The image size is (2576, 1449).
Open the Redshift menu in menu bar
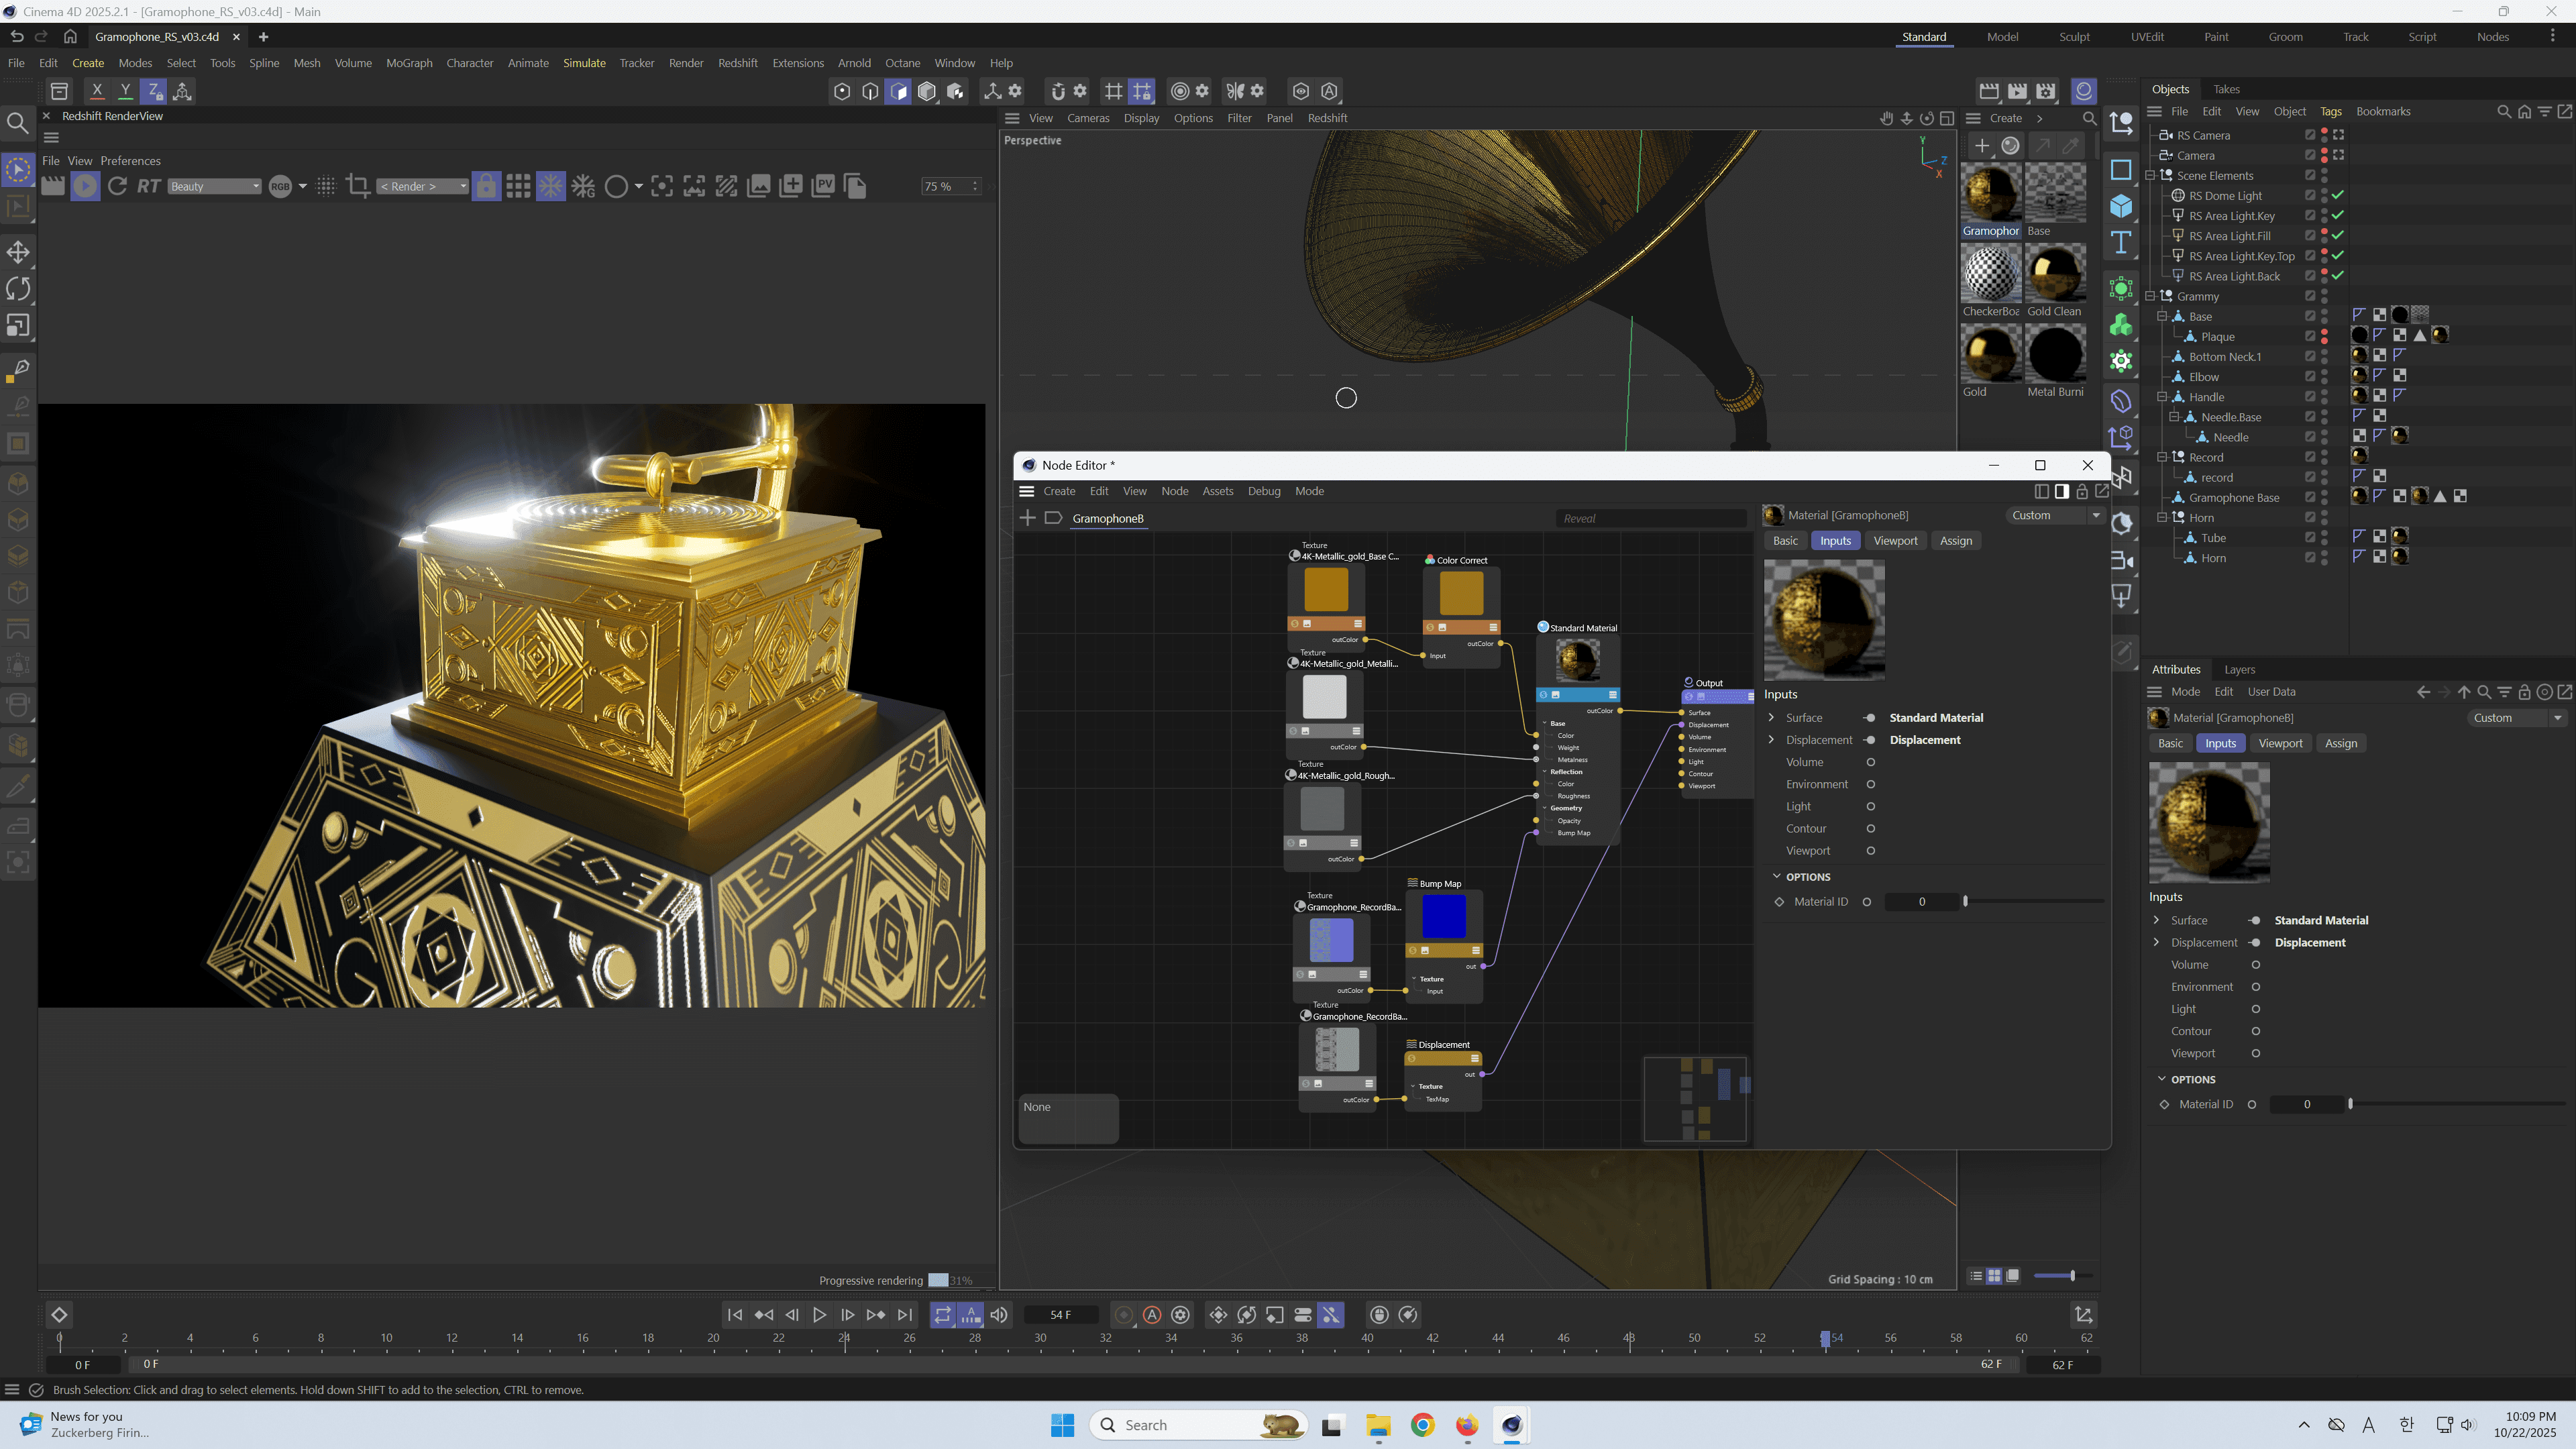point(737,63)
